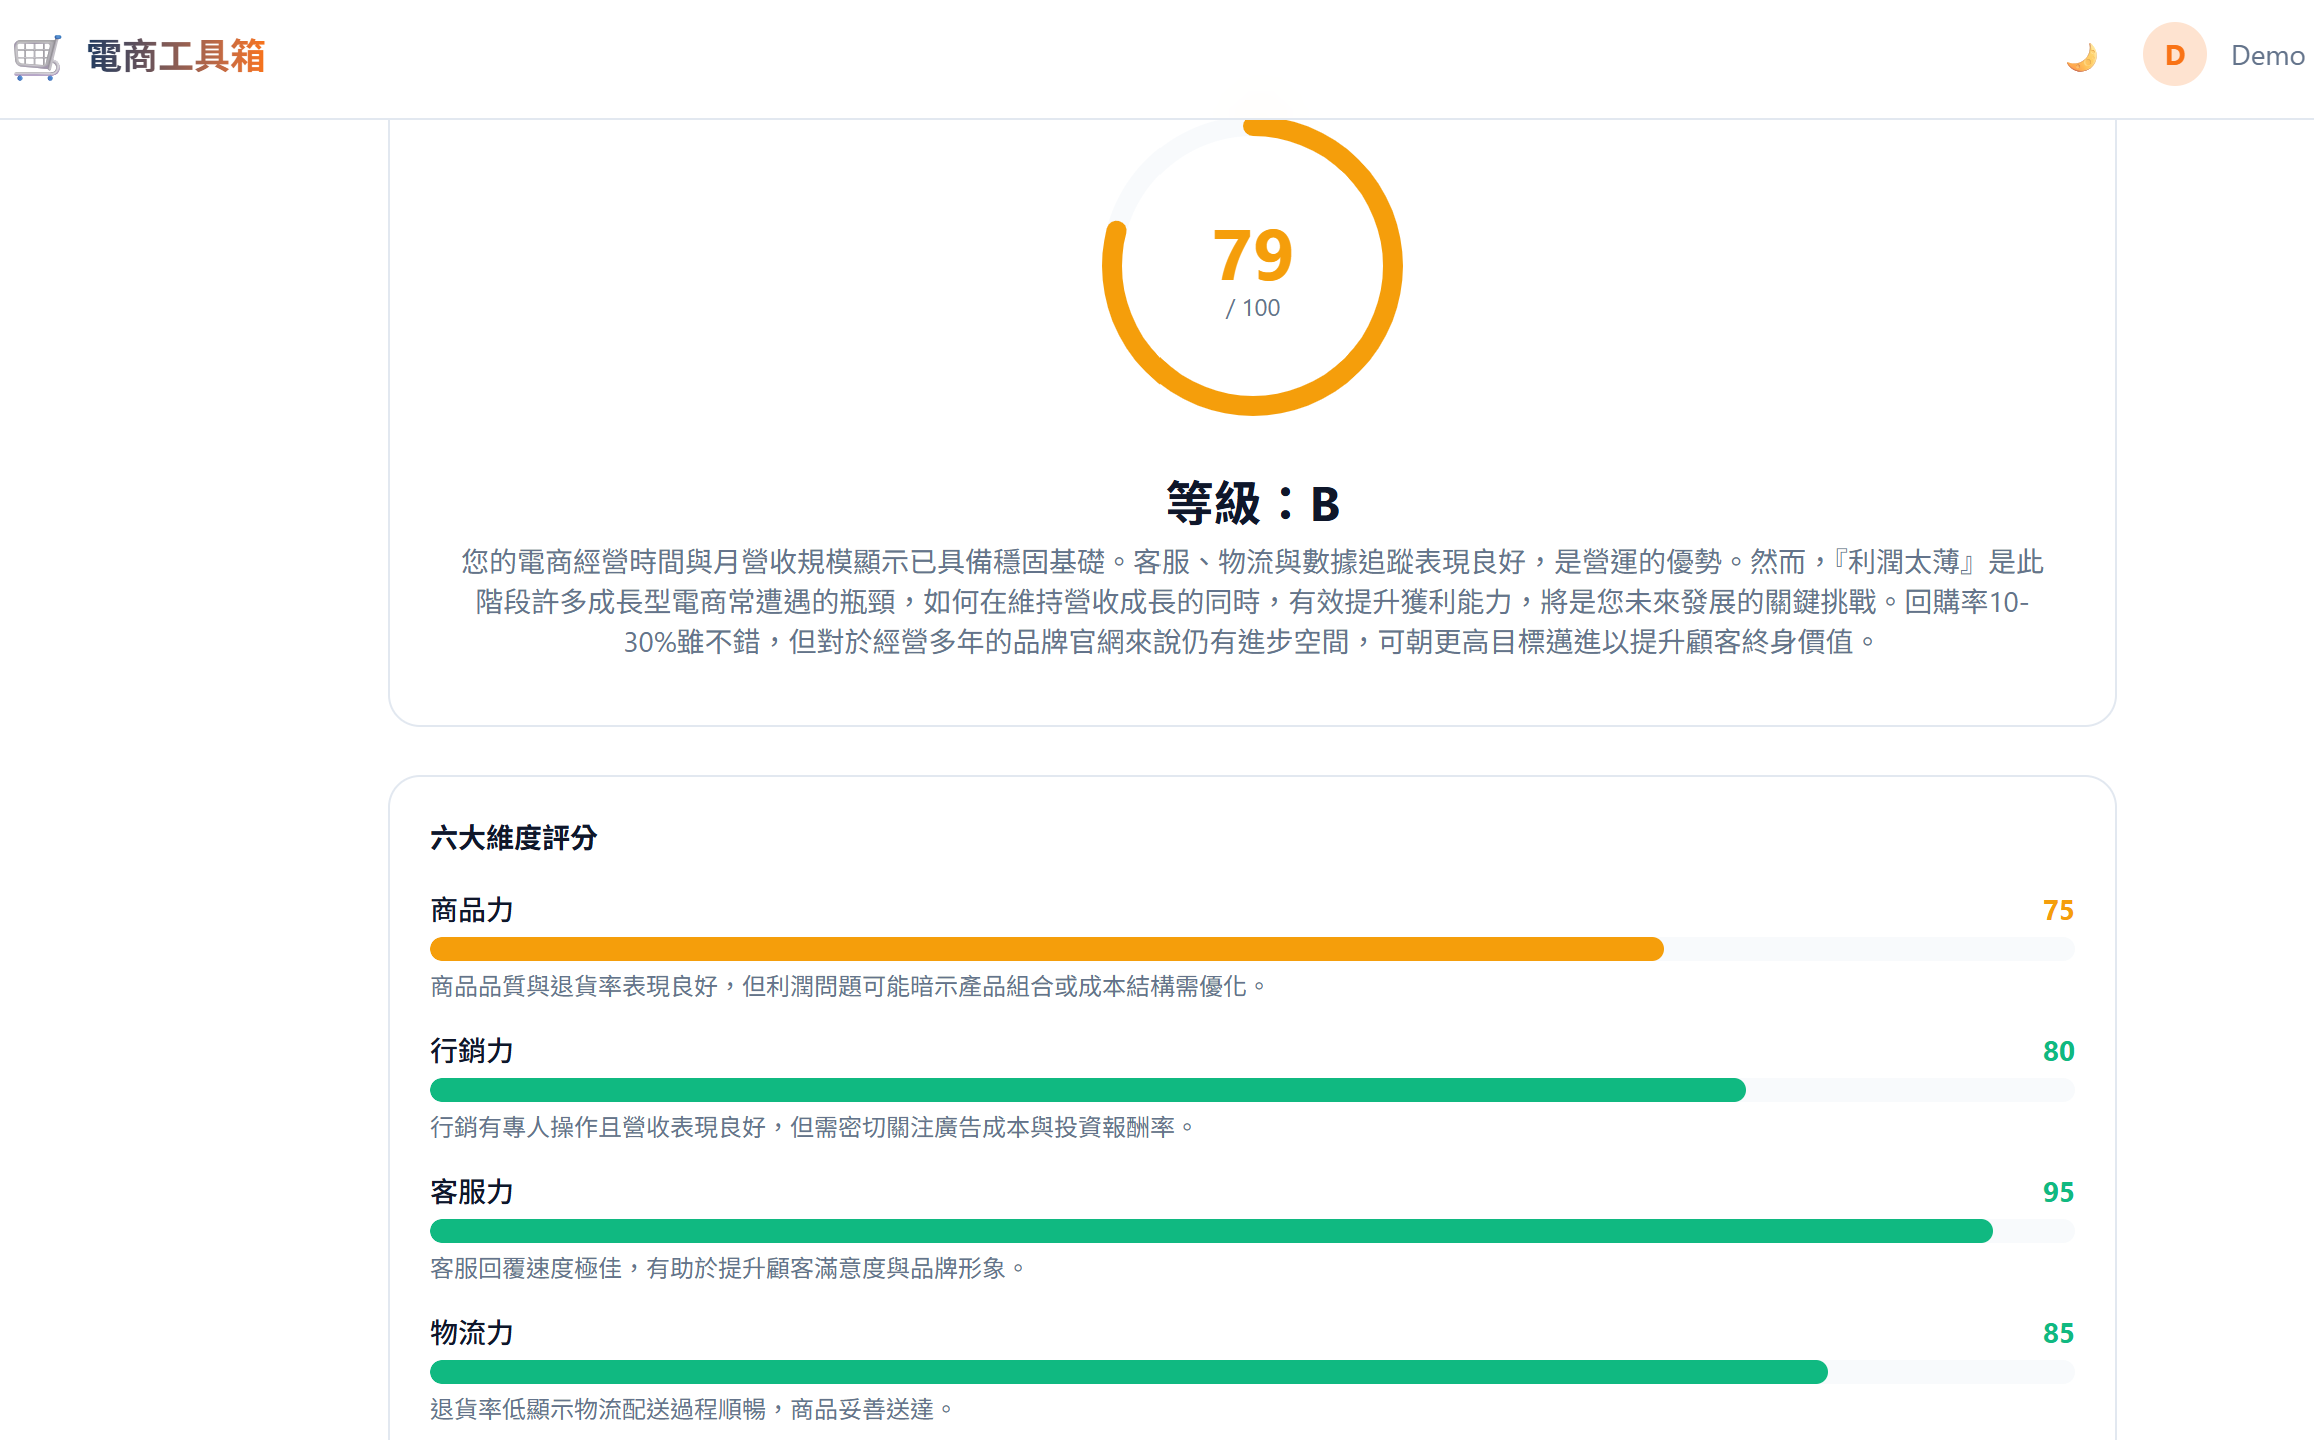This screenshot has height=1440, width=2314.
Task: Click the 電商工具箱 brand header
Action: pyautogui.click(x=173, y=57)
